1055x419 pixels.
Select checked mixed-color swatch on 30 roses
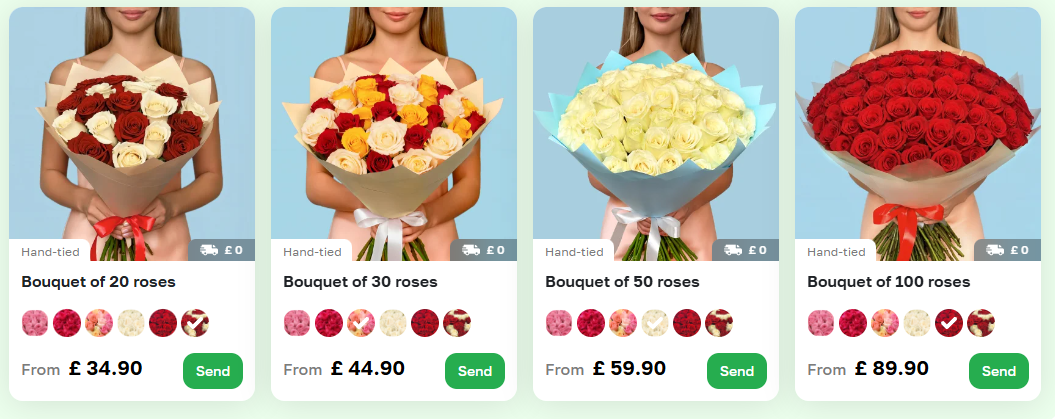[361, 323]
